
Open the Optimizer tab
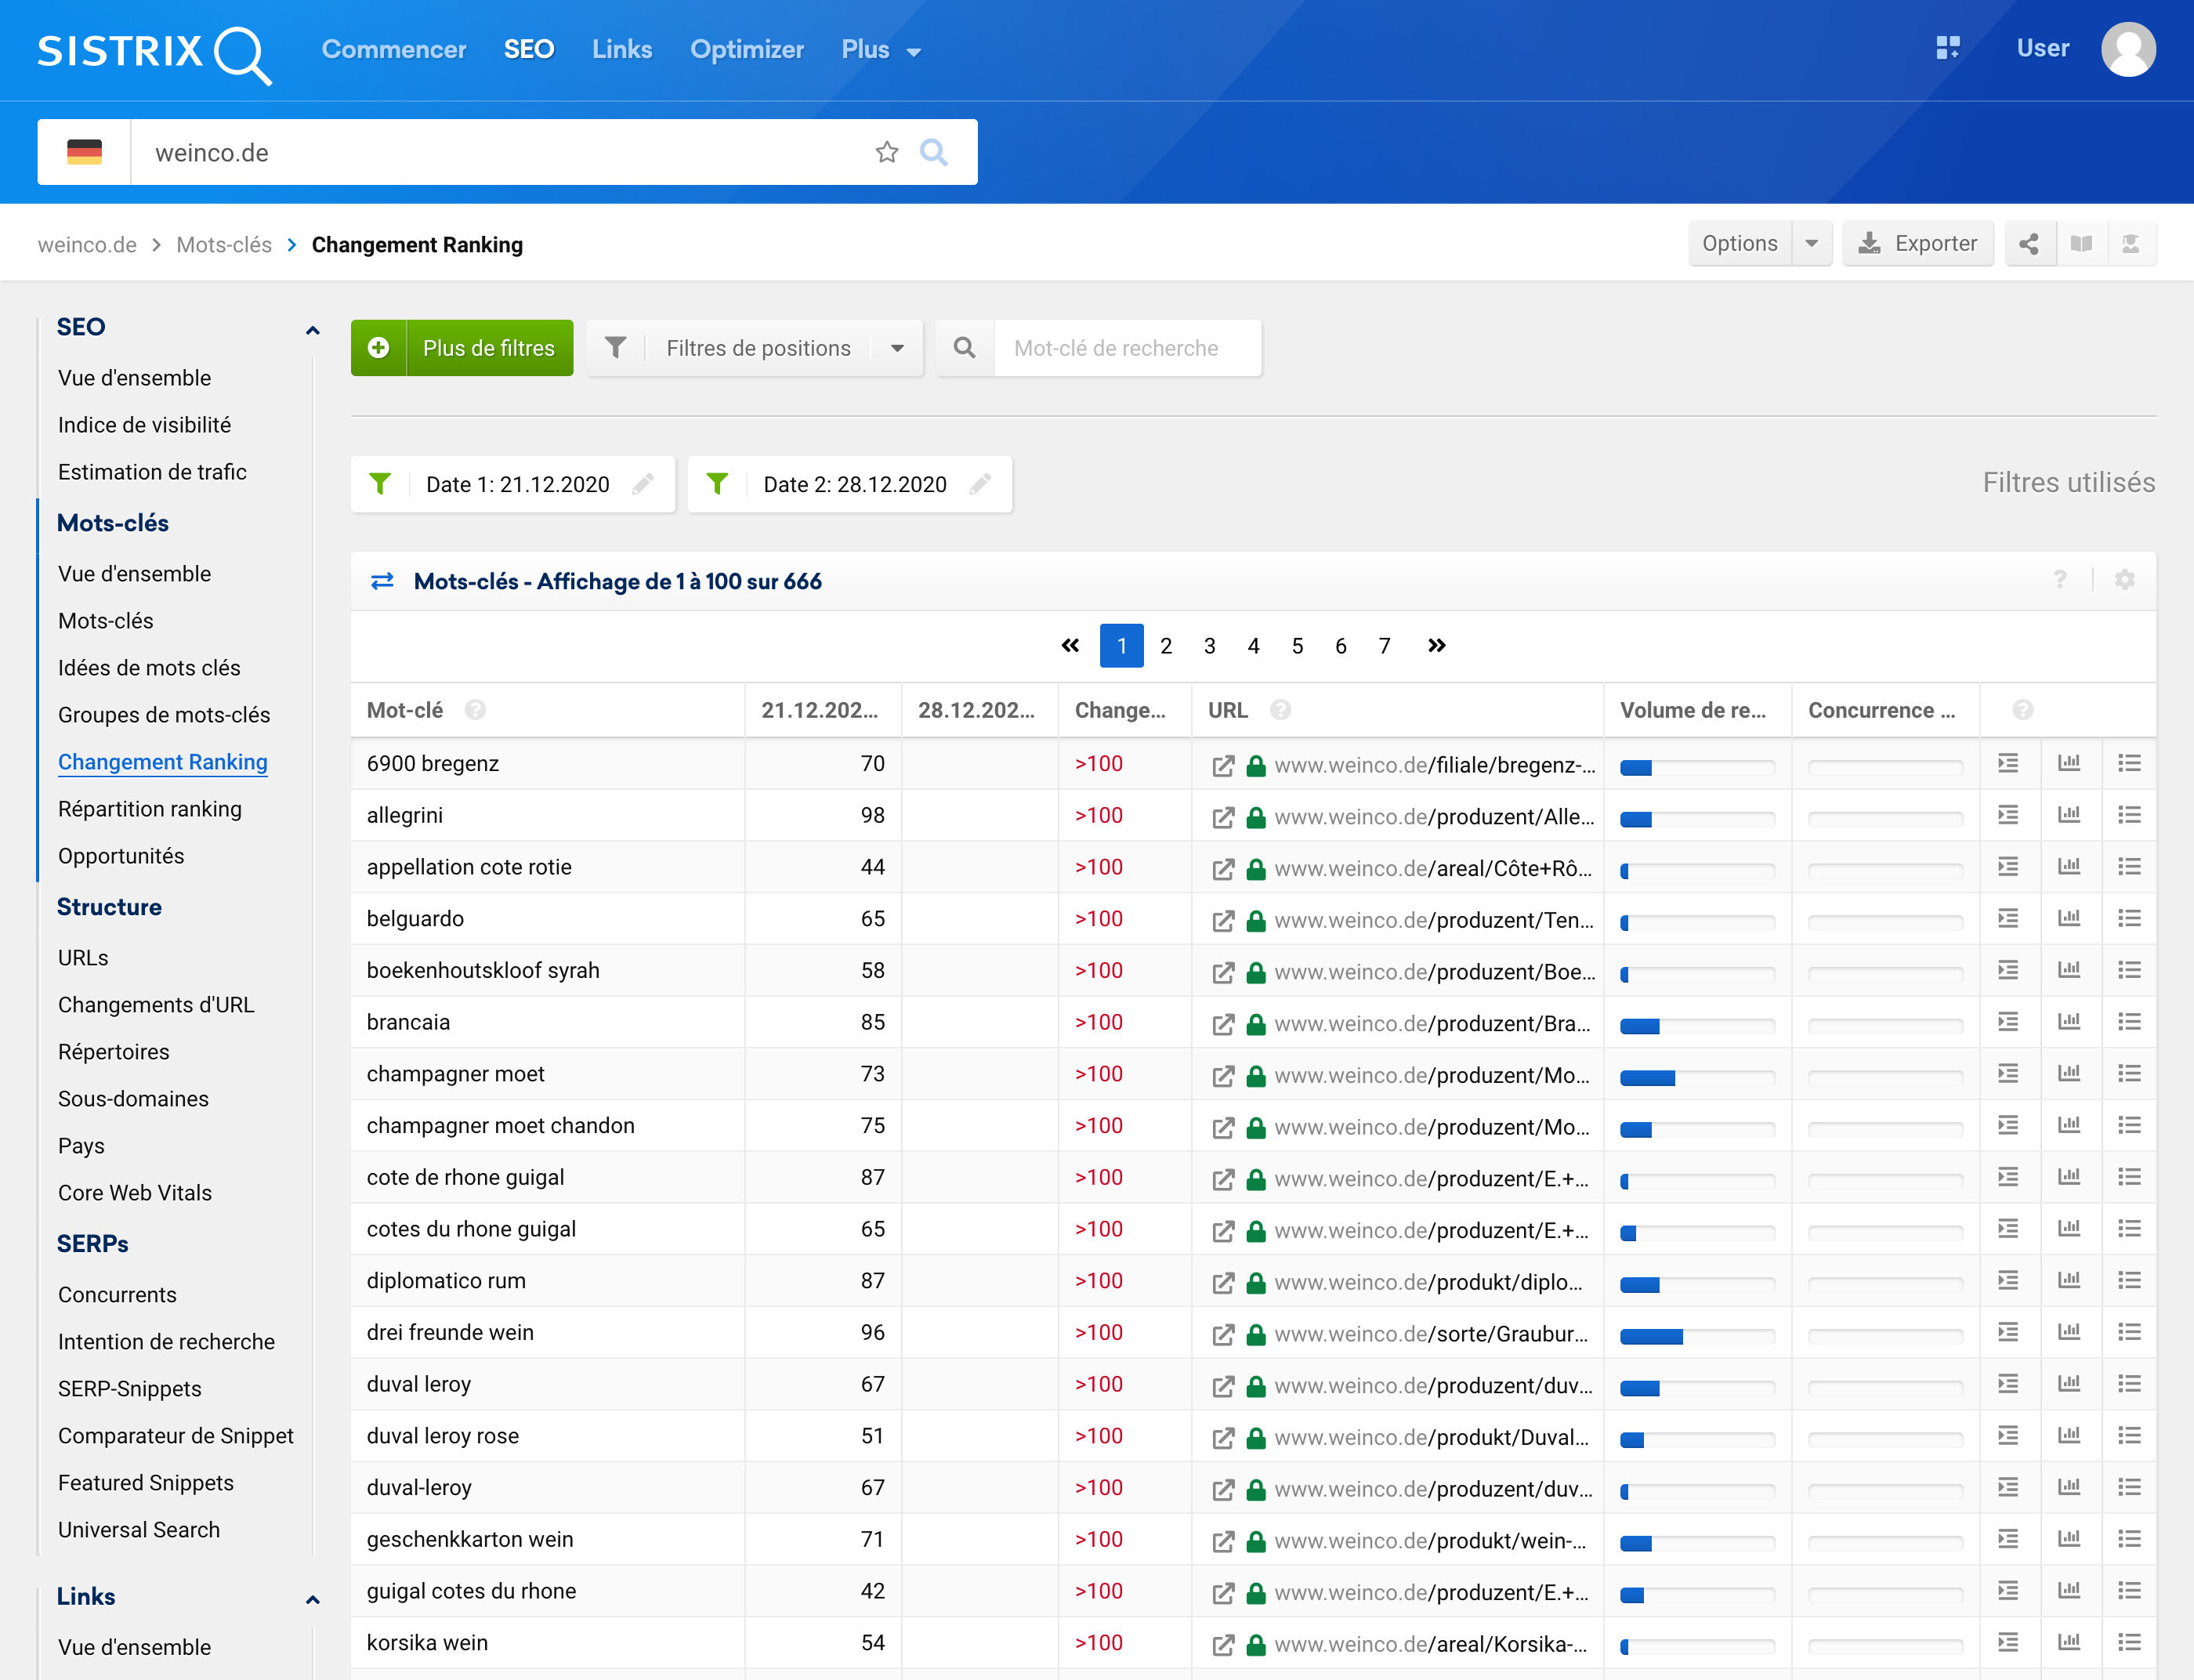(x=747, y=50)
